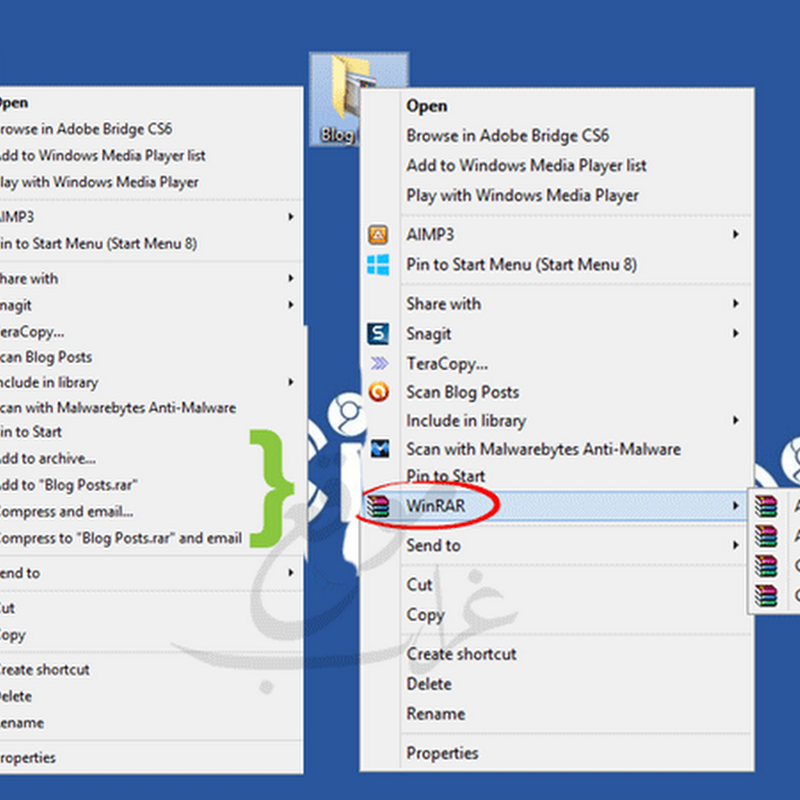
Task: Select Rename in the left context menu
Action: pyautogui.click(x=22, y=723)
